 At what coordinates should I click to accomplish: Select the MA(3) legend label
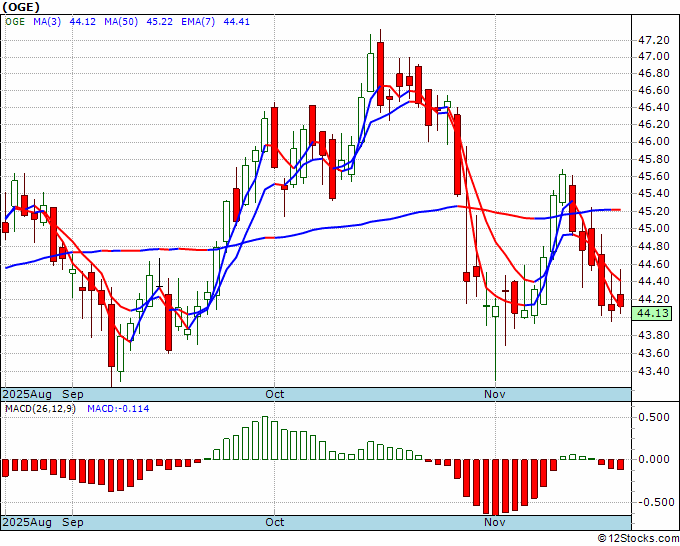[47, 21]
